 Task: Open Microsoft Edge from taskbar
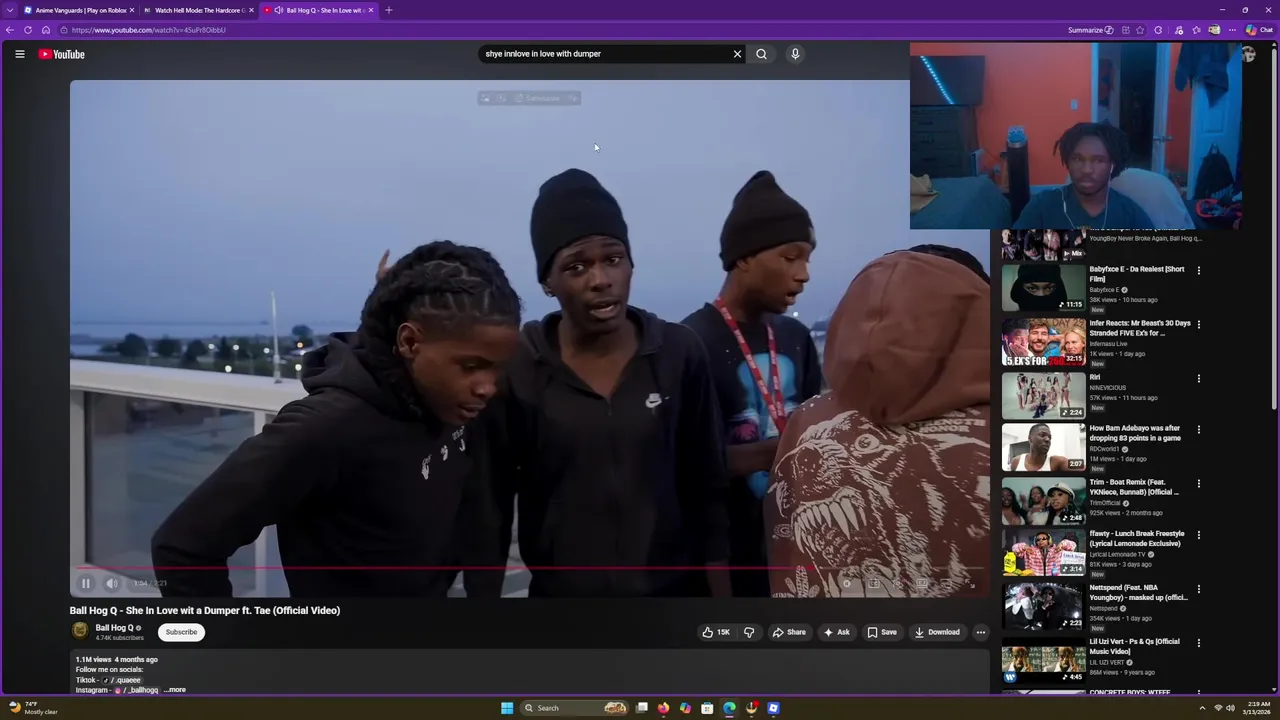729,708
